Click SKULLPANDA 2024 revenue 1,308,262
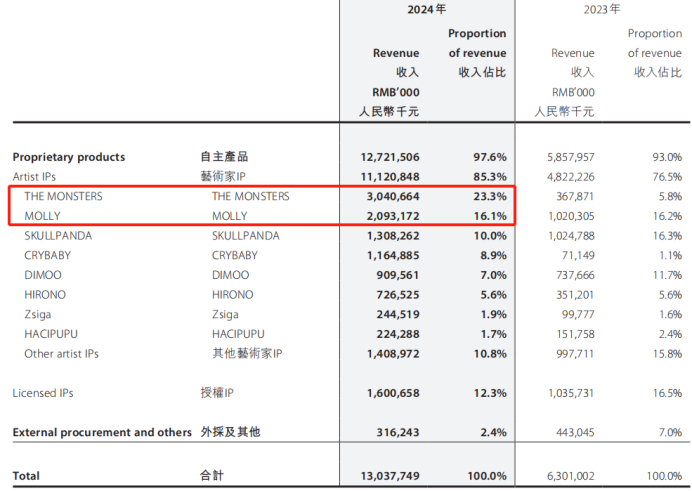The image size is (692, 491). (393, 236)
